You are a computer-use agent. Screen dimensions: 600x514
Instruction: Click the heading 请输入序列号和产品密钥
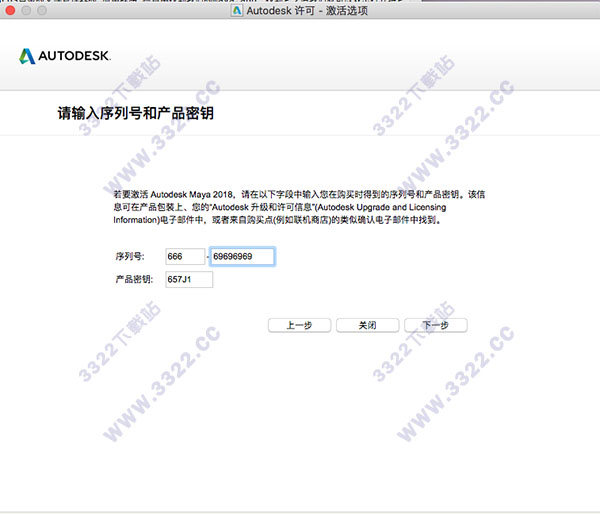pyautogui.click(x=135, y=113)
